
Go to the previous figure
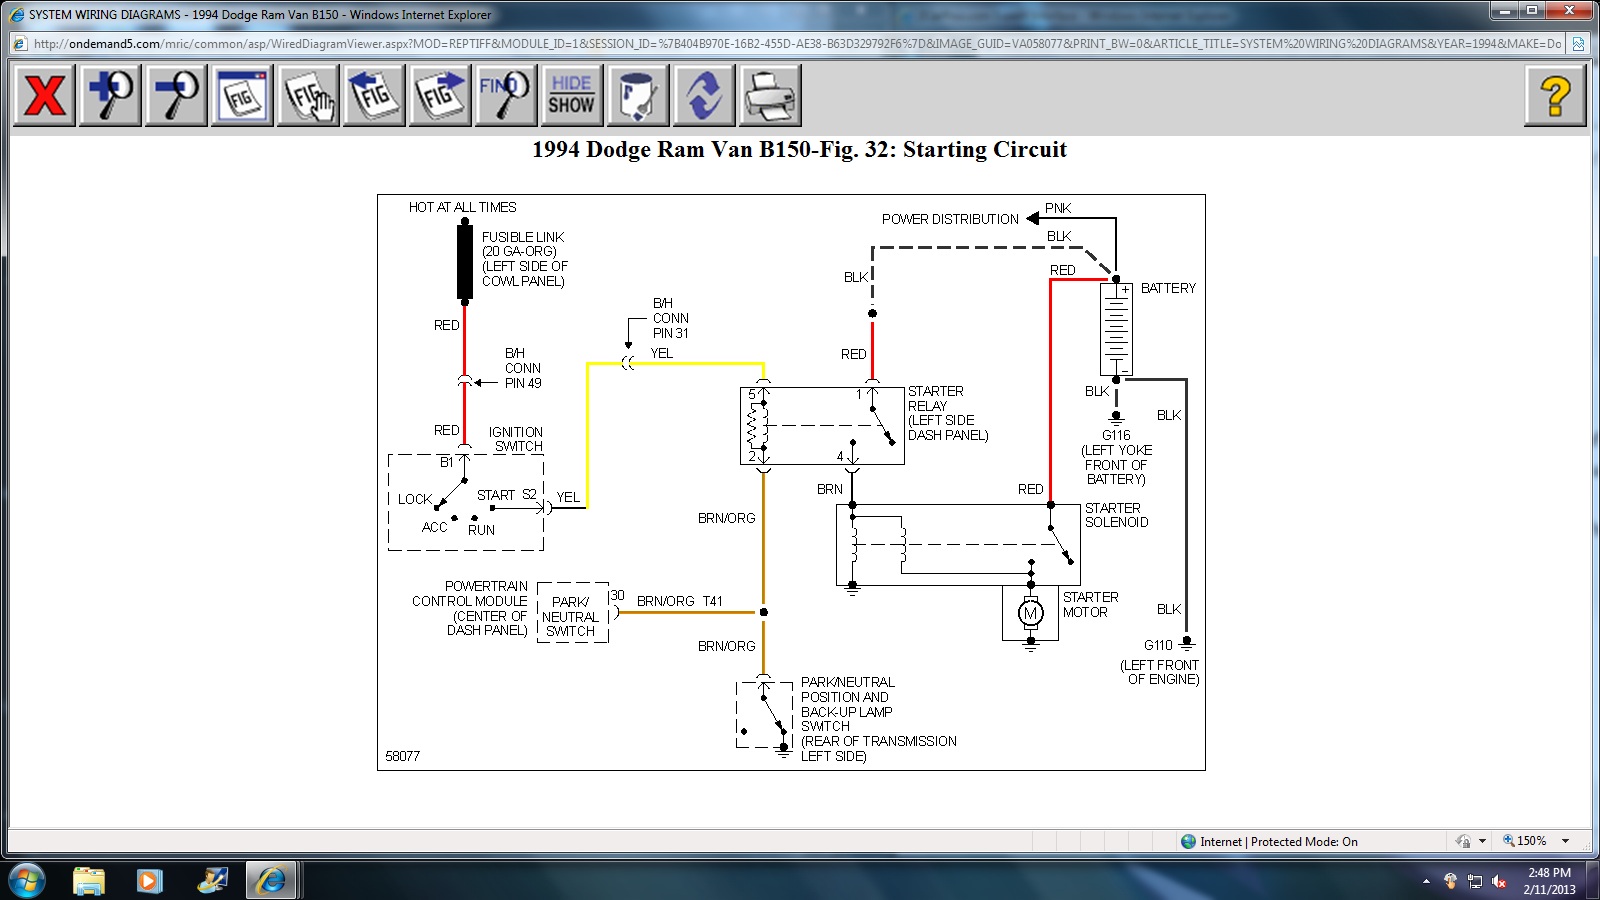374,96
